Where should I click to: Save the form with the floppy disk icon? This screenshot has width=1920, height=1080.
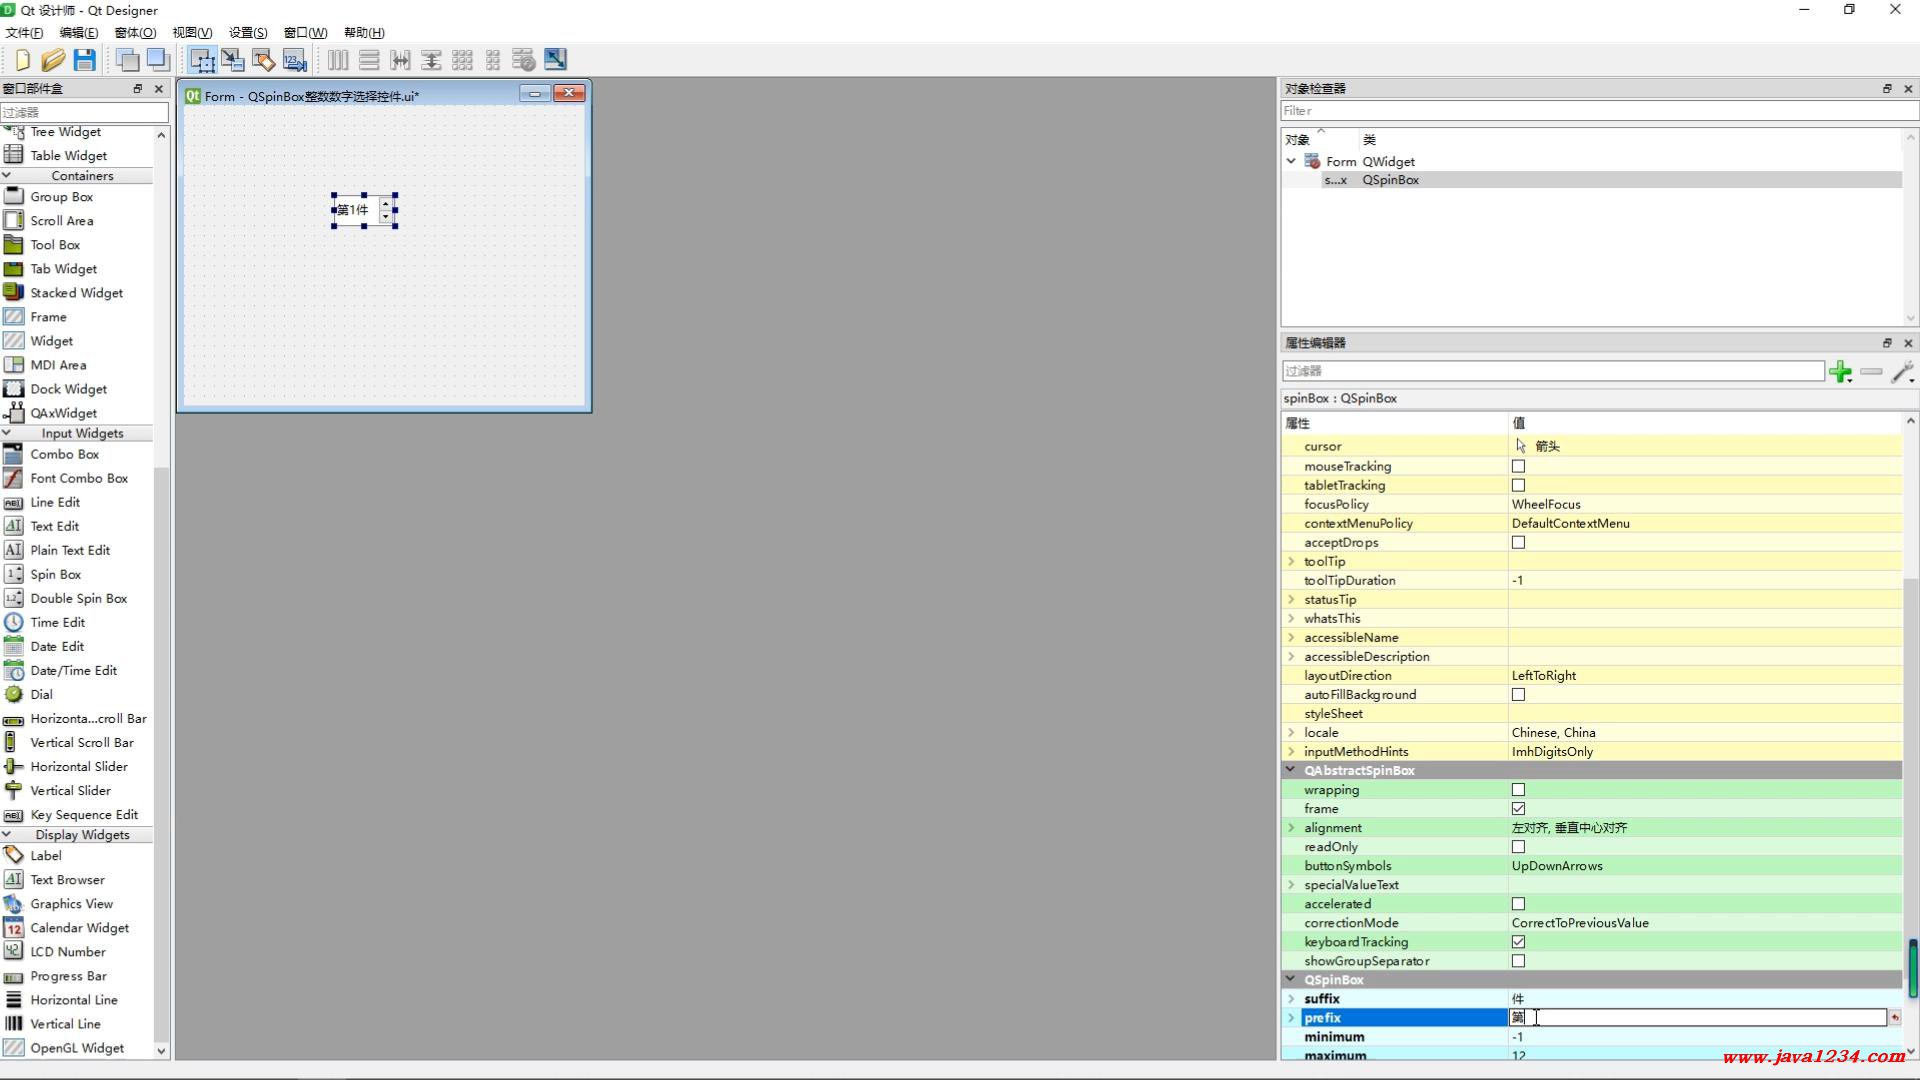tap(85, 60)
